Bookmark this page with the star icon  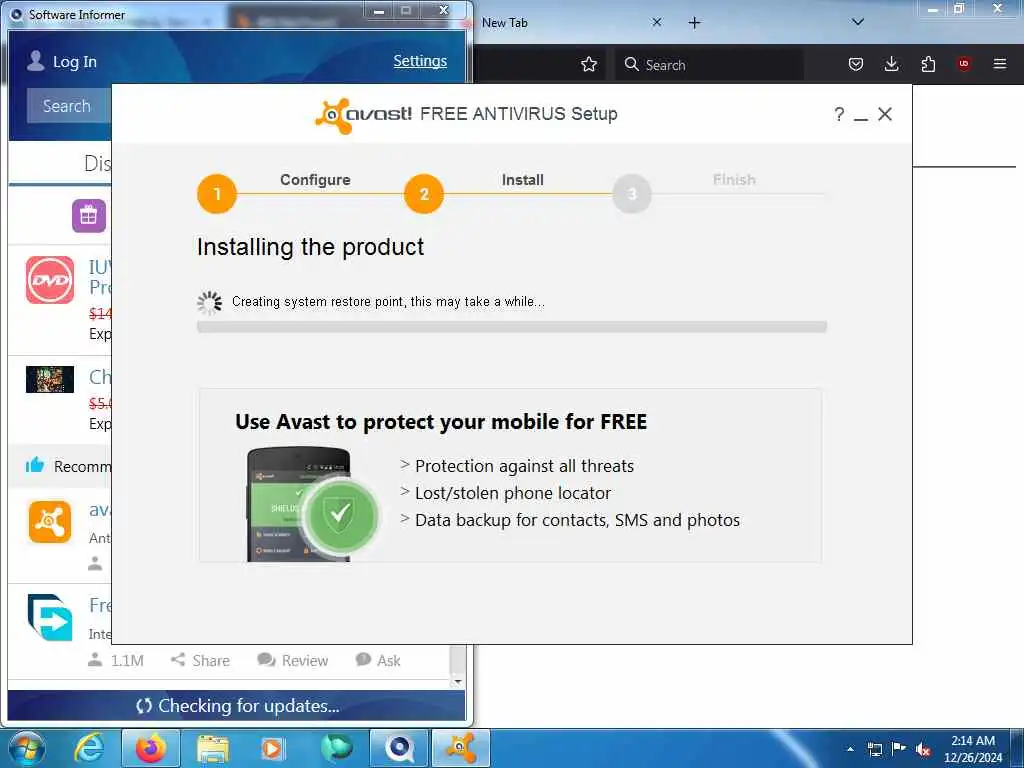[x=589, y=64]
